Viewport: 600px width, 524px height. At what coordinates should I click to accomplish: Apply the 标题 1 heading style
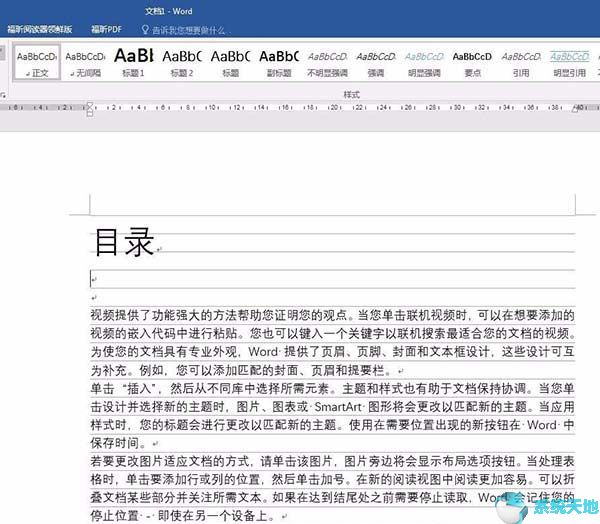tap(133, 62)
